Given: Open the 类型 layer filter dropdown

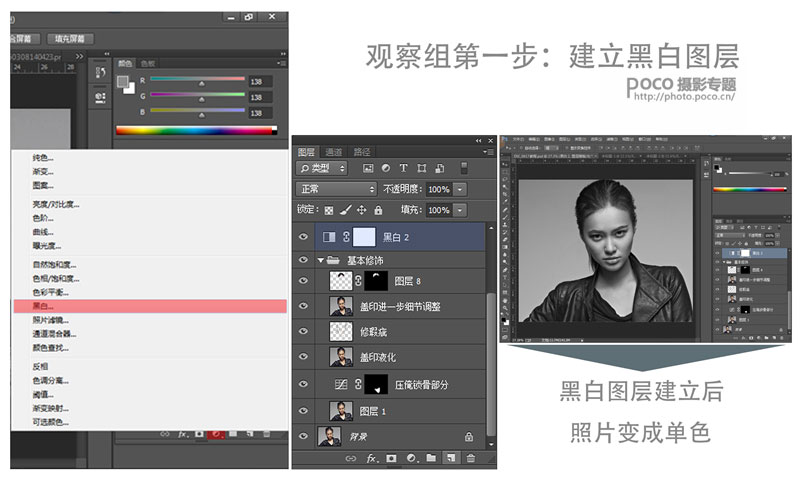Looking at the screenshot, I should tap(322, 168).
